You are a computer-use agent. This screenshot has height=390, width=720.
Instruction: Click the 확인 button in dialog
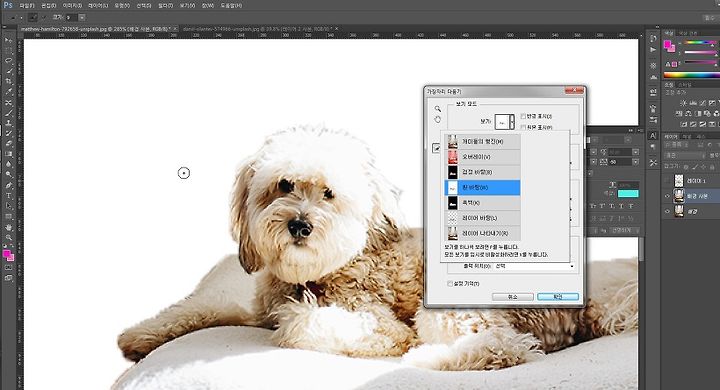558,297
